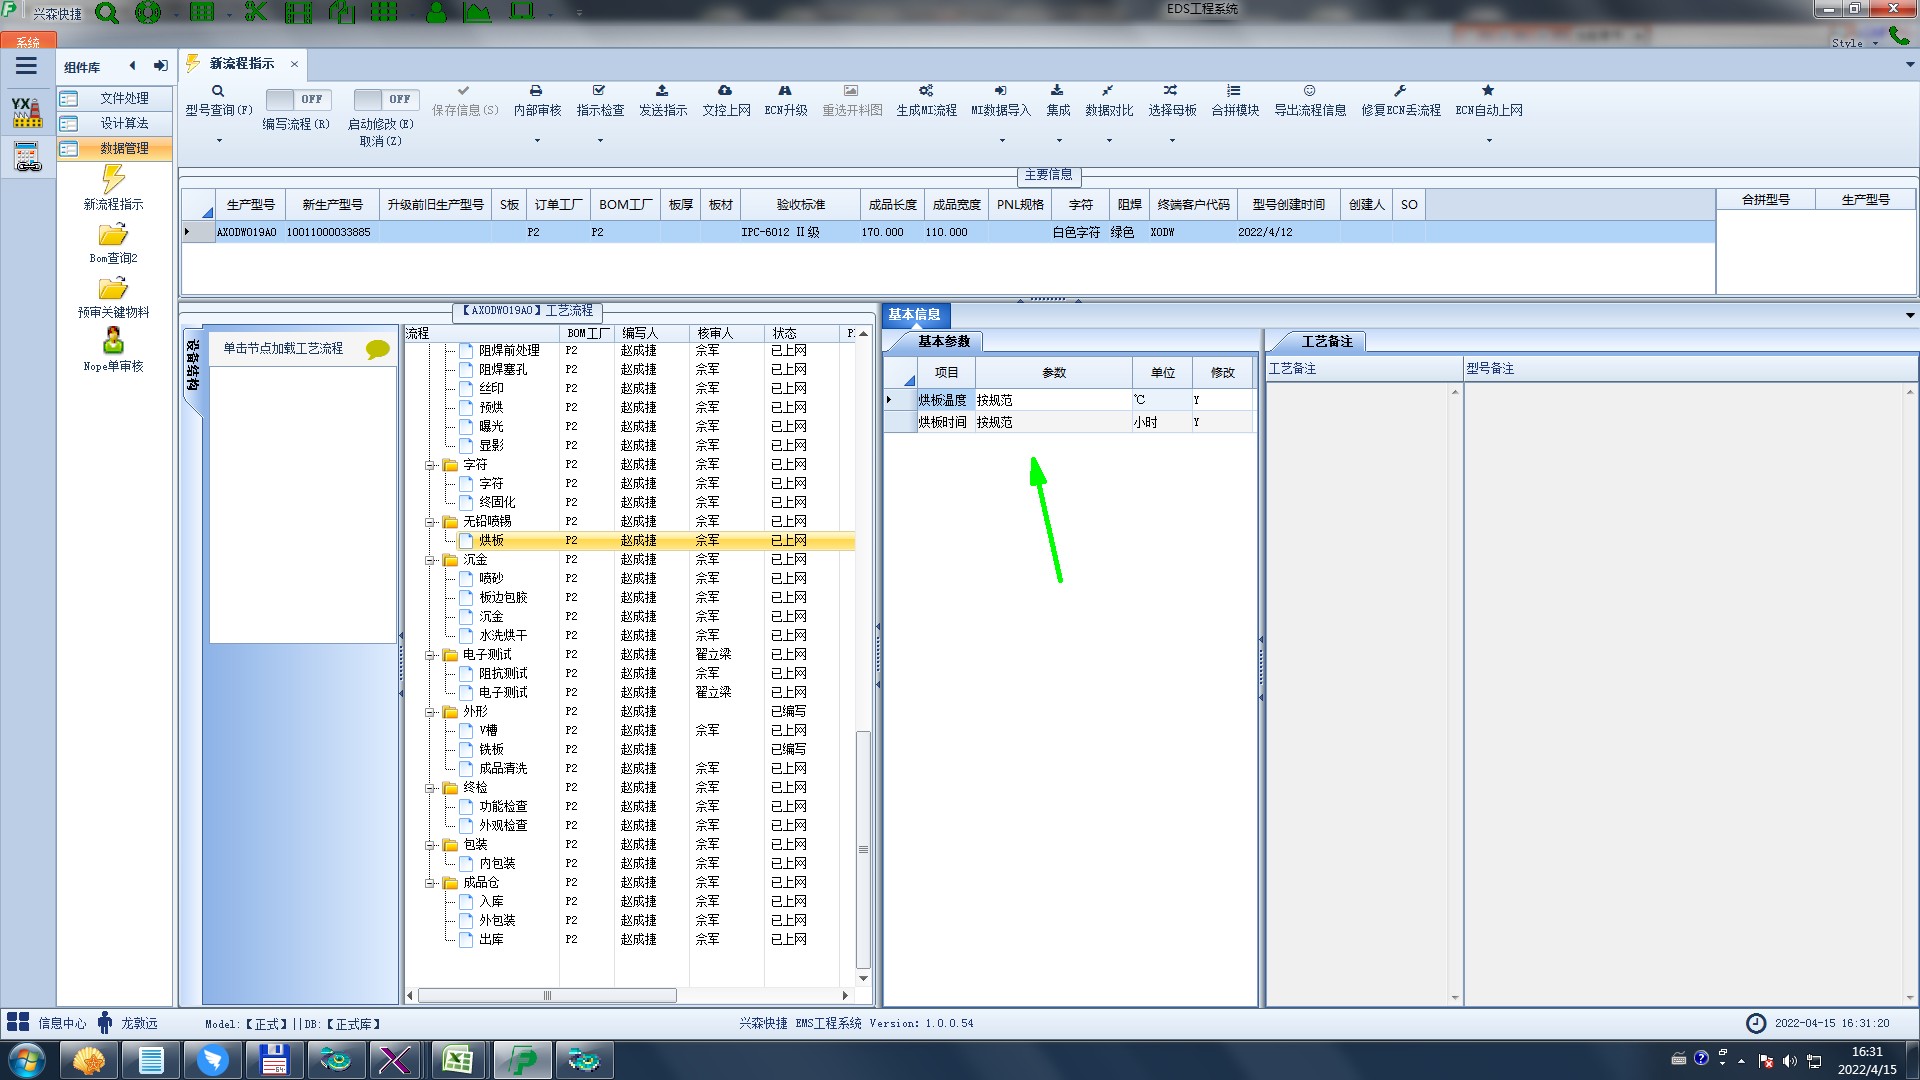Toggle 编写流程(R) OFF switch
The height and width of the screenshot is (1080, 1920).
(x=298, y=99)
